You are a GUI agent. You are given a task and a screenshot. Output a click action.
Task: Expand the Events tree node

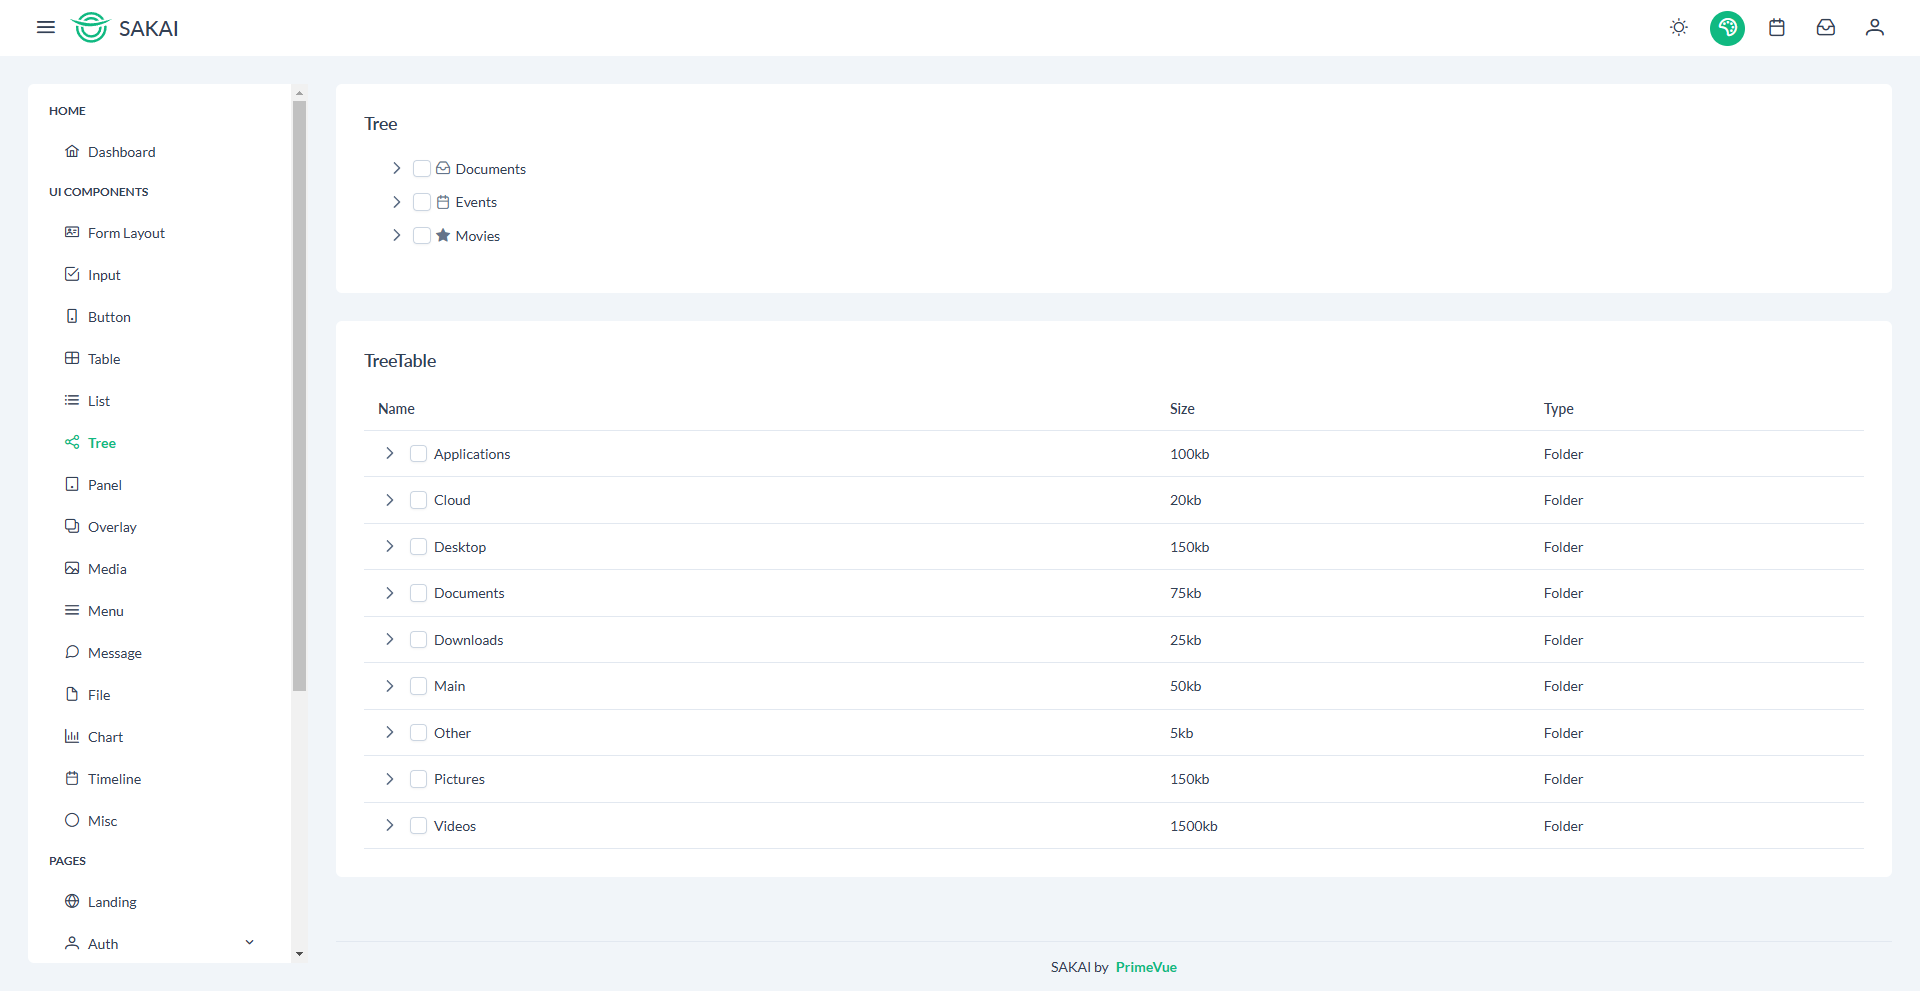pyautogui.click(x=397, y=202)
